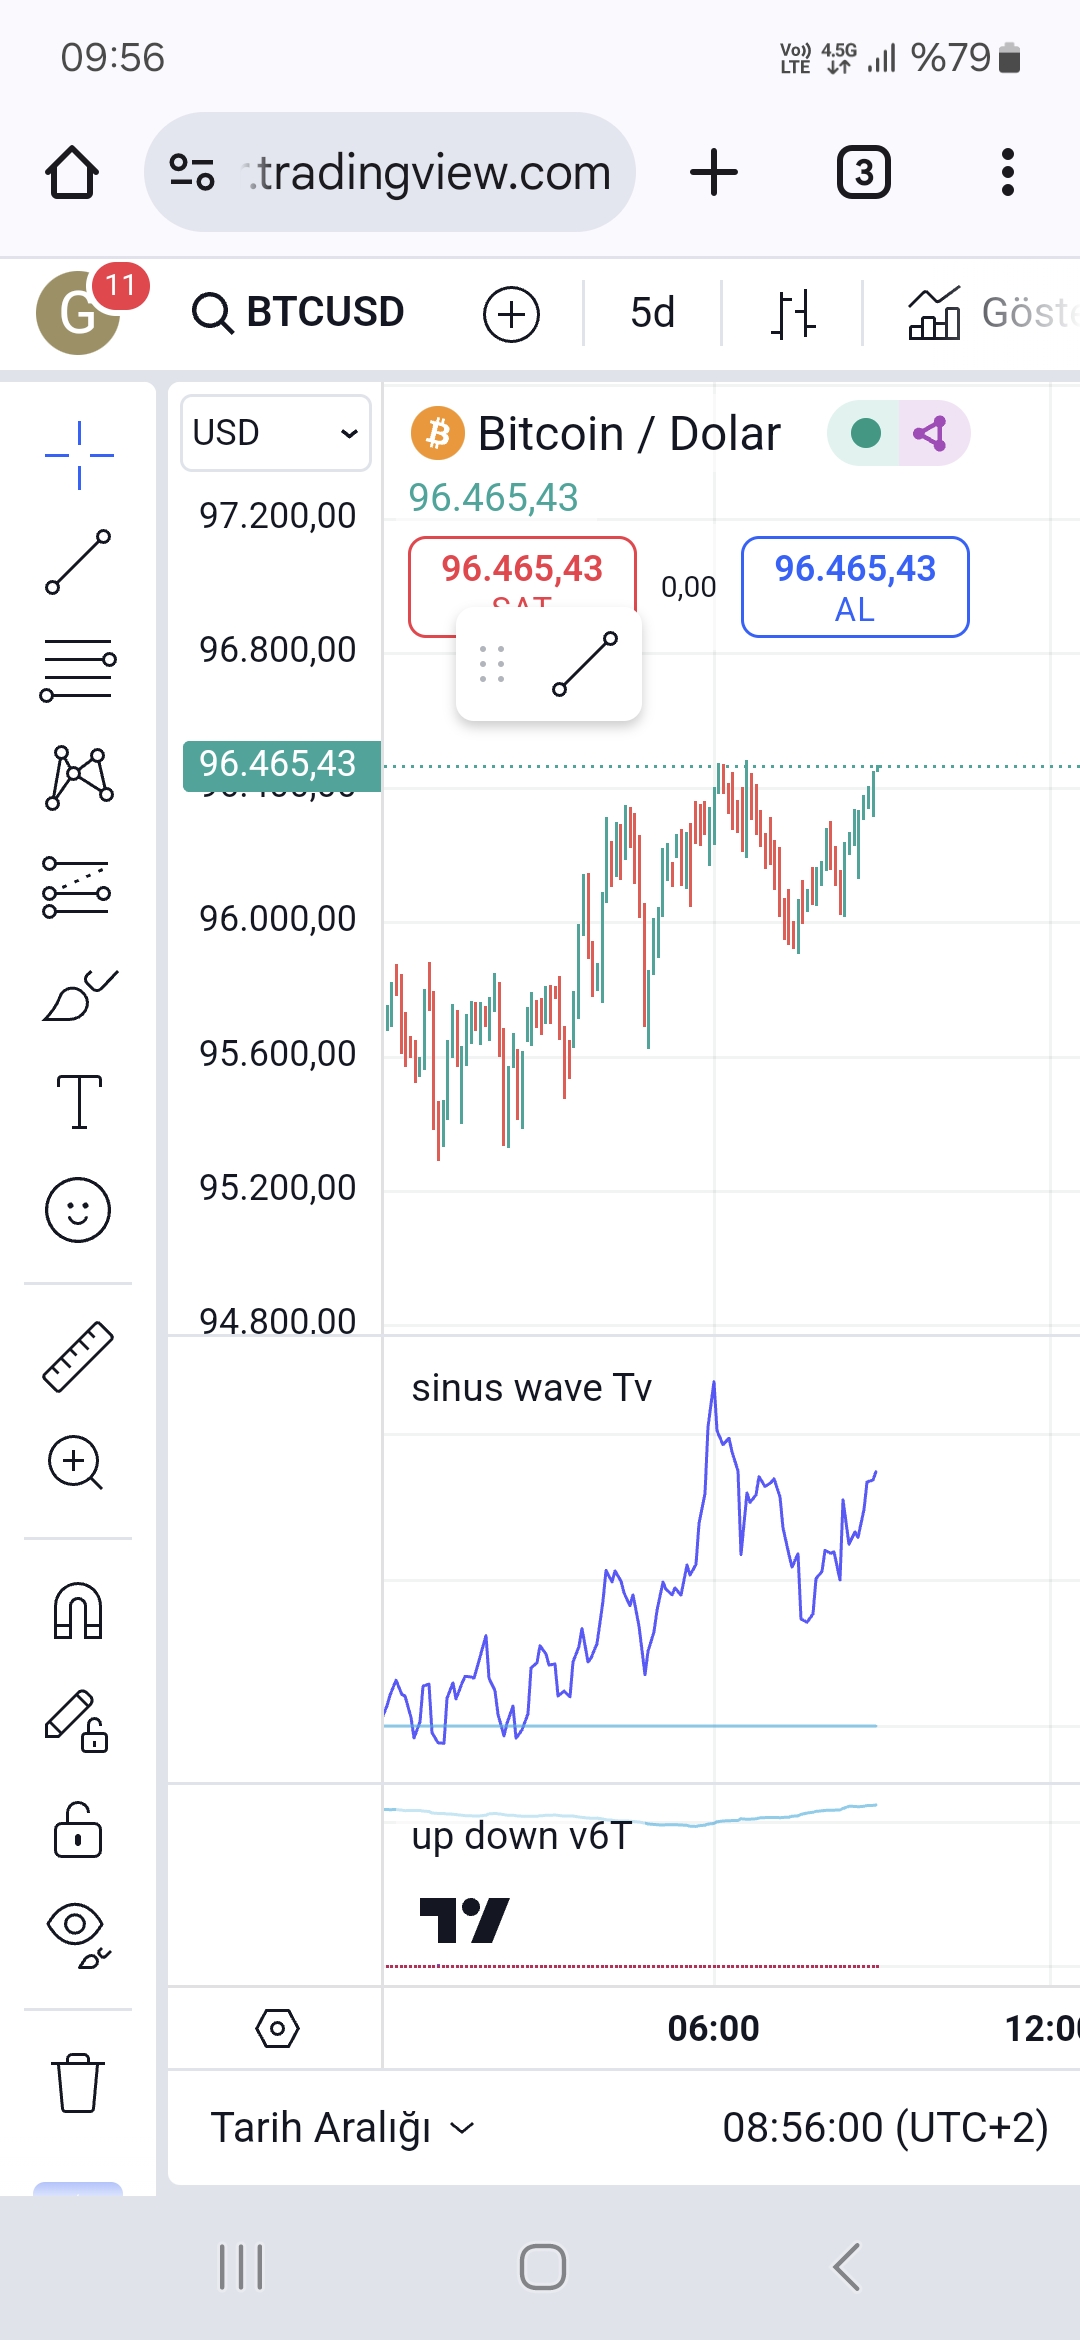Select the trend line drawing tool
The height and width of the screenshot is (2340, 1080).
click(x=78, y=562)
